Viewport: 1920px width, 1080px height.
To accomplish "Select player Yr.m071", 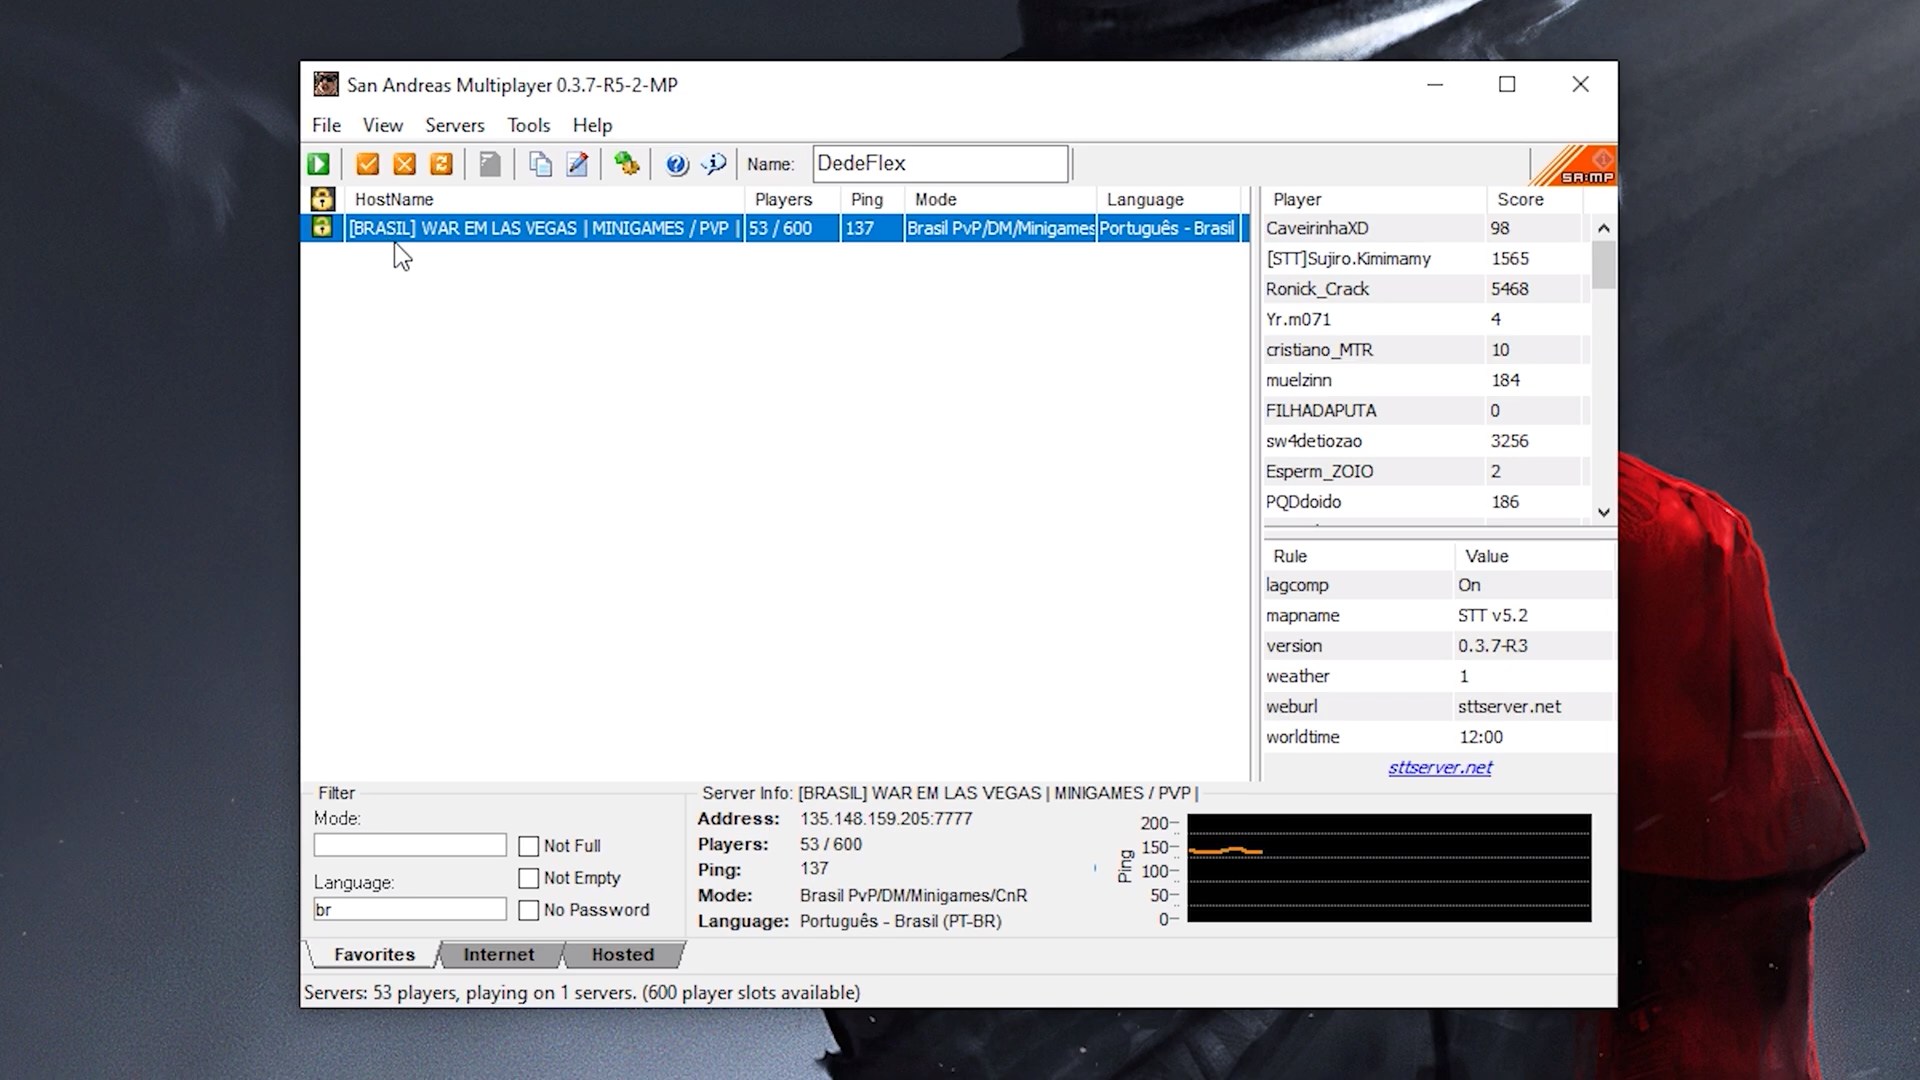I will [x=1427, y=319].
